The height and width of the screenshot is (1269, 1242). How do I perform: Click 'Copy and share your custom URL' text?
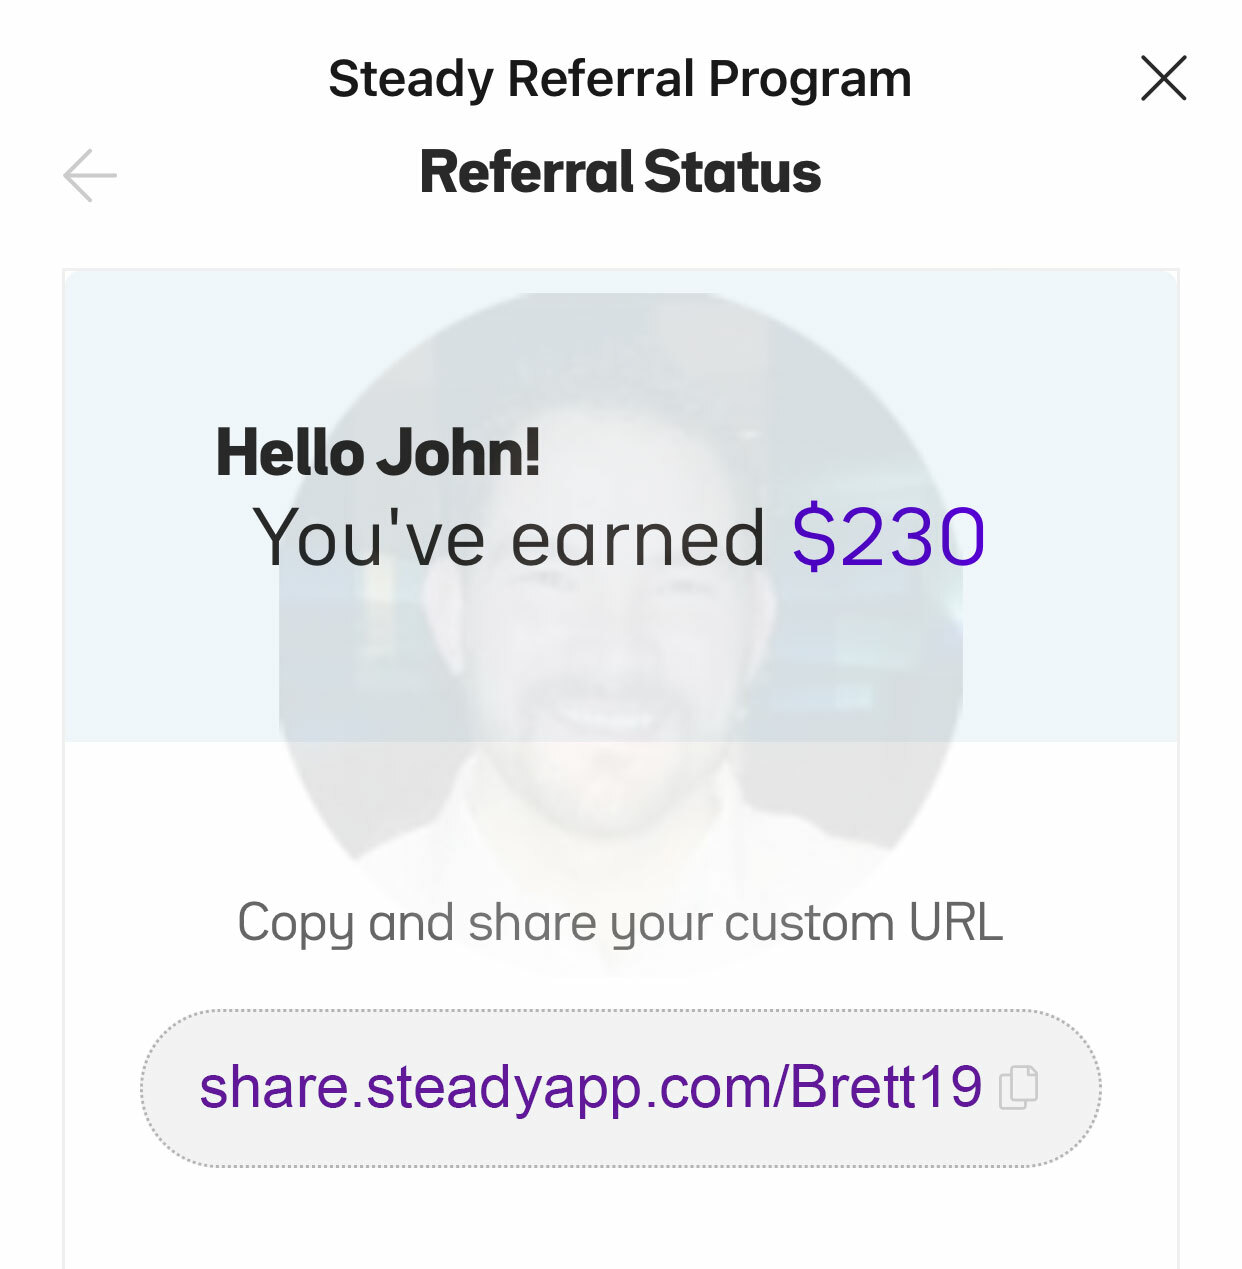point(620,922)
